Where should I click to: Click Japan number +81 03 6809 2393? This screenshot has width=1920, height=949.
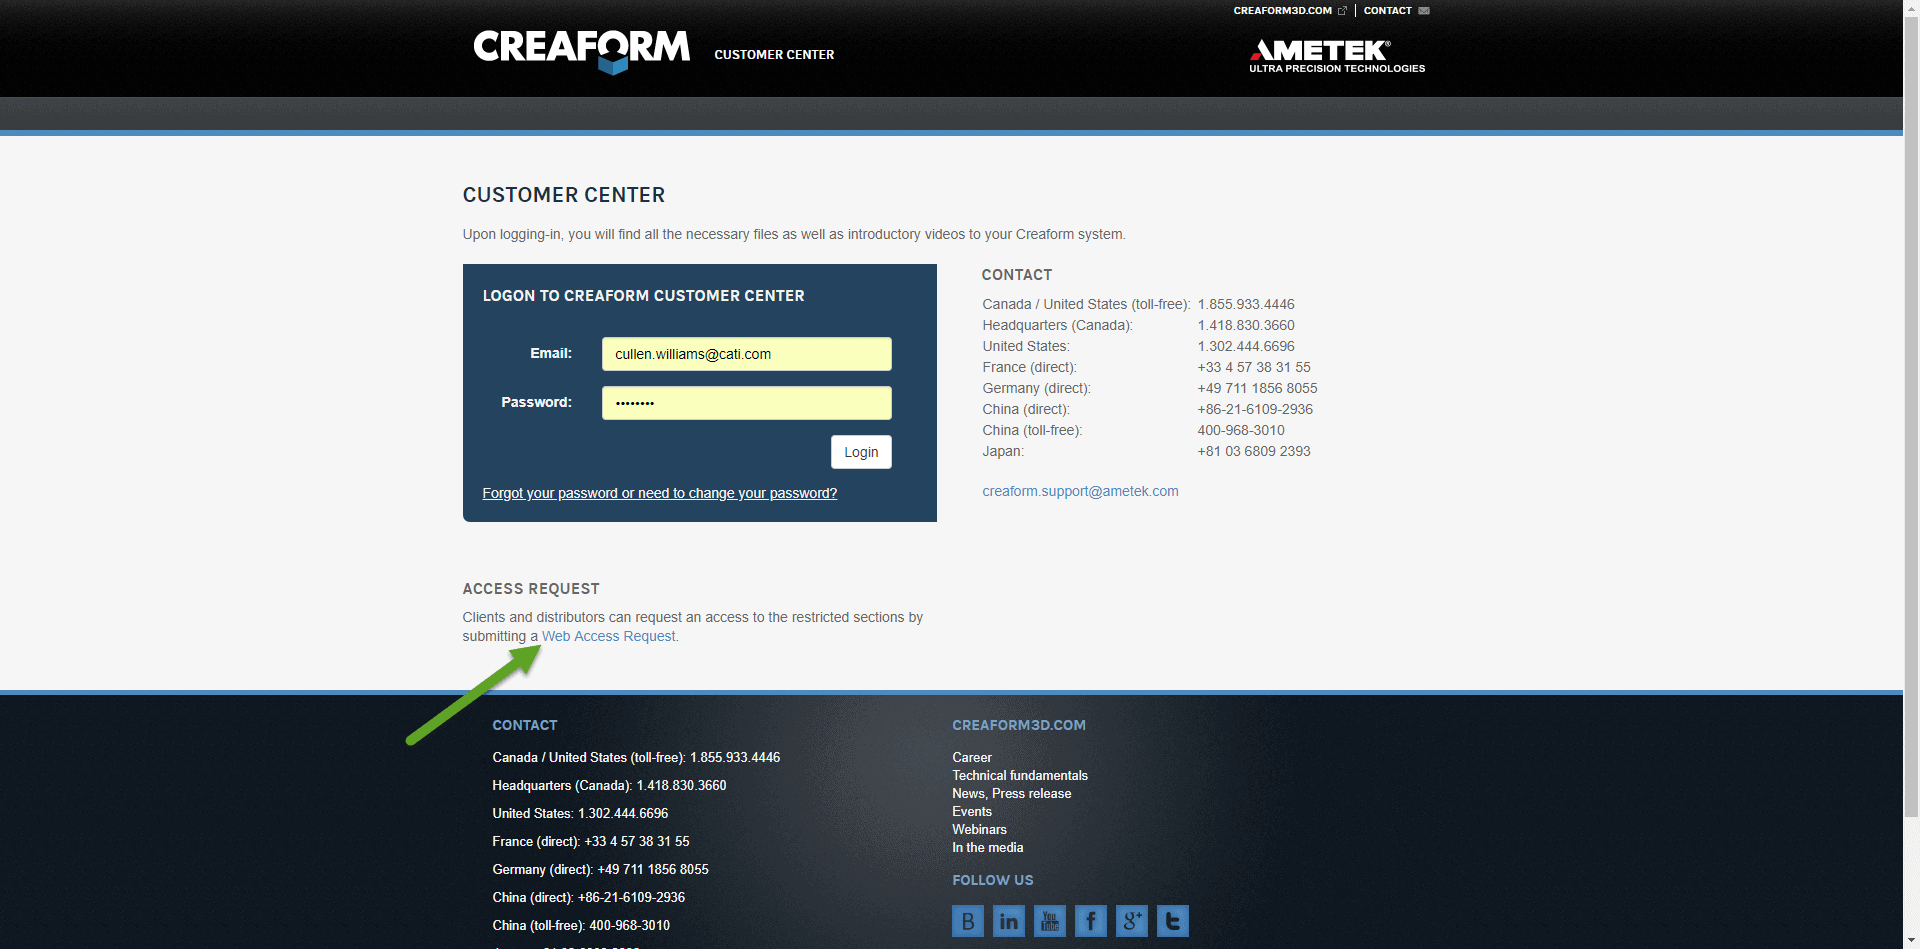tap(1254, 451)
